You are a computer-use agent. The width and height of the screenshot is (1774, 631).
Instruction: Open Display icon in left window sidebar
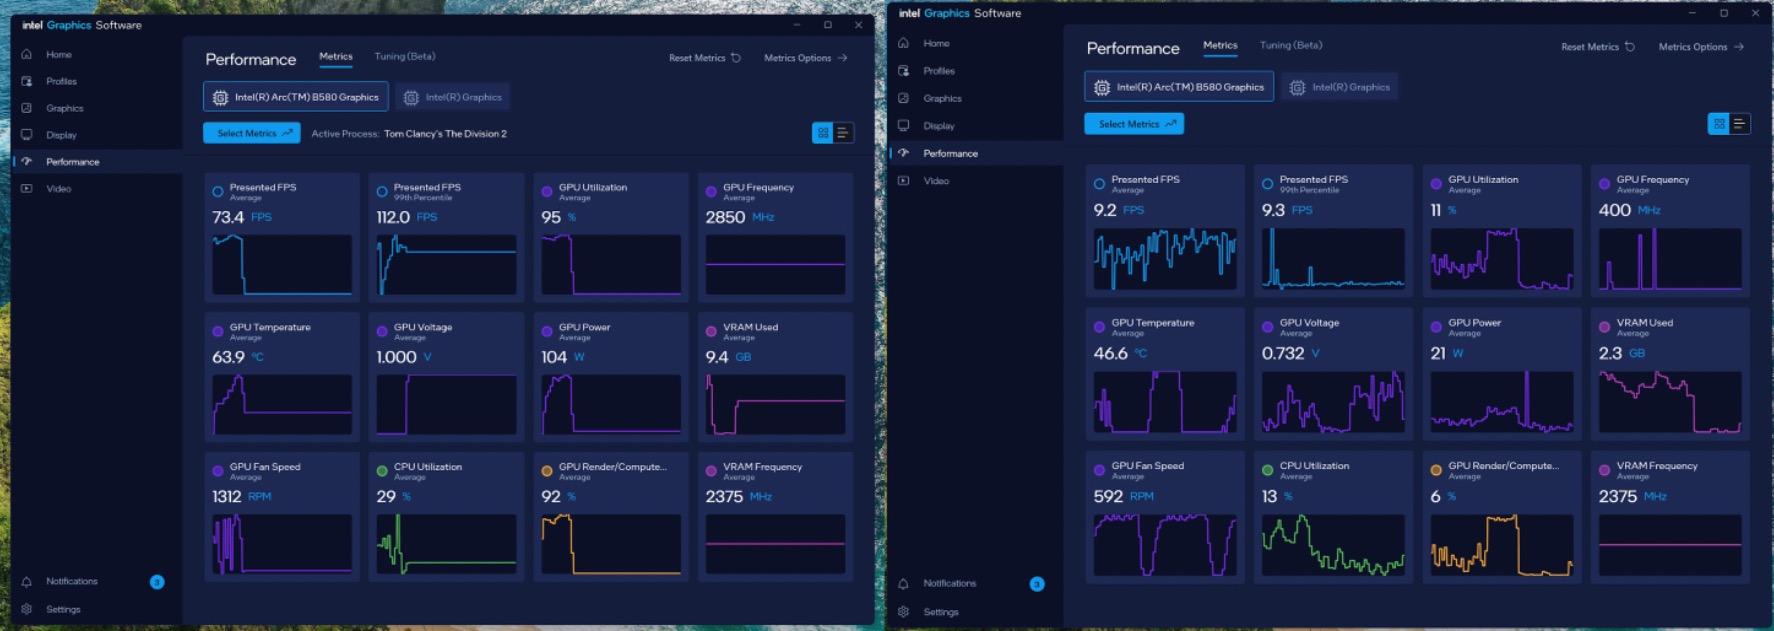[x=27, y=134]
